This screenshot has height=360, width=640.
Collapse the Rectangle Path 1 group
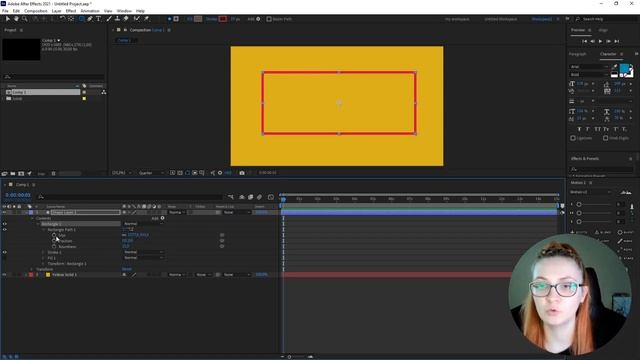(44, 230)
